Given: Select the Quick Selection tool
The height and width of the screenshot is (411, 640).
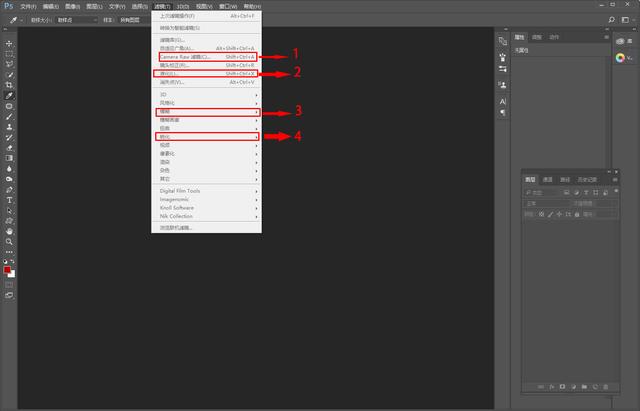Looking at the screenshot, I should click(x=9, y=75).
